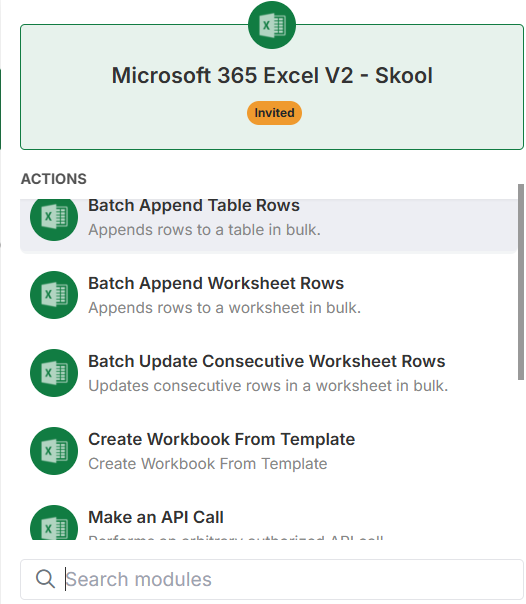The height and width of the screenshot is (604, 526).
Task: Click the Excel logo atop the header card
Action: pyautogui.click(x=272, y=25)
